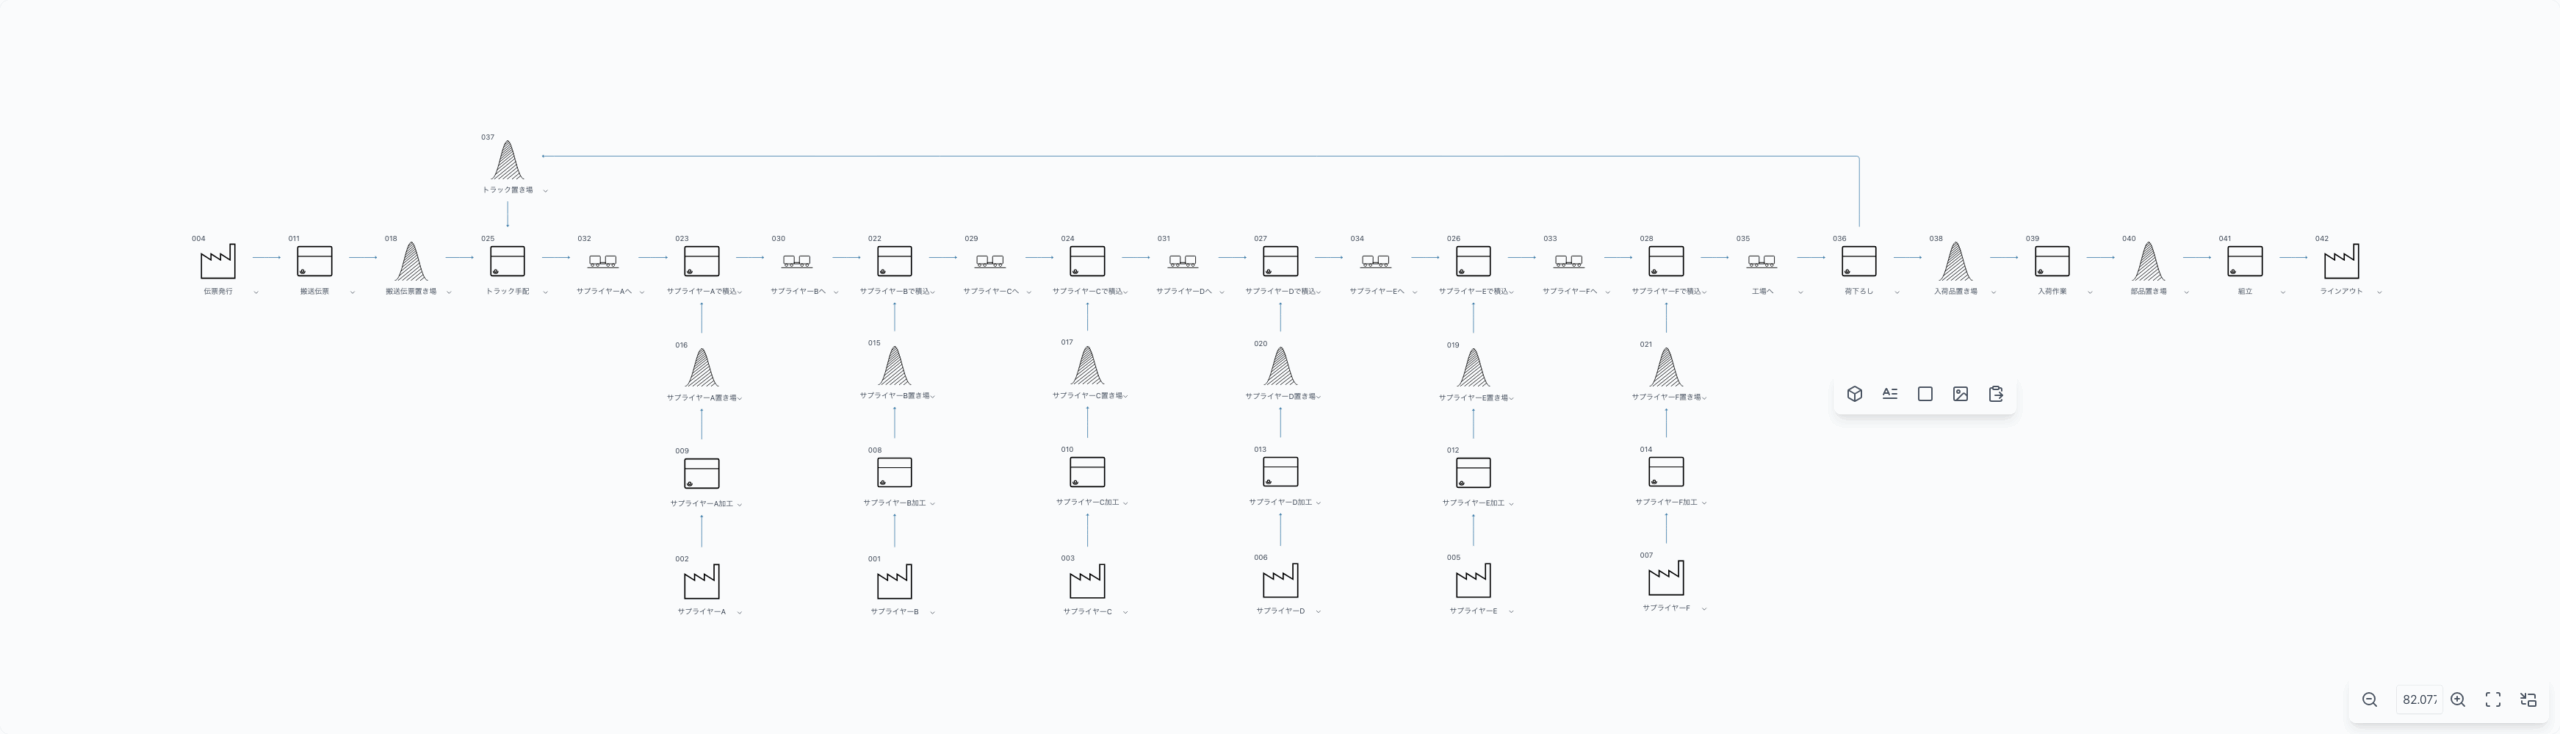Click the zoom percentage input field
The height and width of the screenshot is (734, 2560).
click(x=2418, y=700)
